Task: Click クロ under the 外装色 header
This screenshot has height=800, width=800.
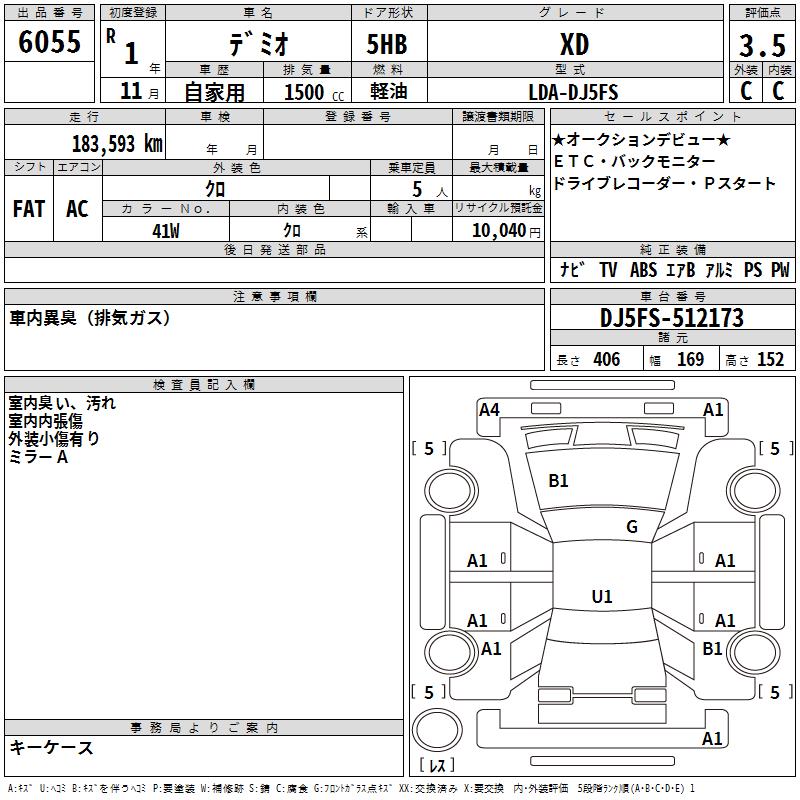Action: tap(215, 189)
